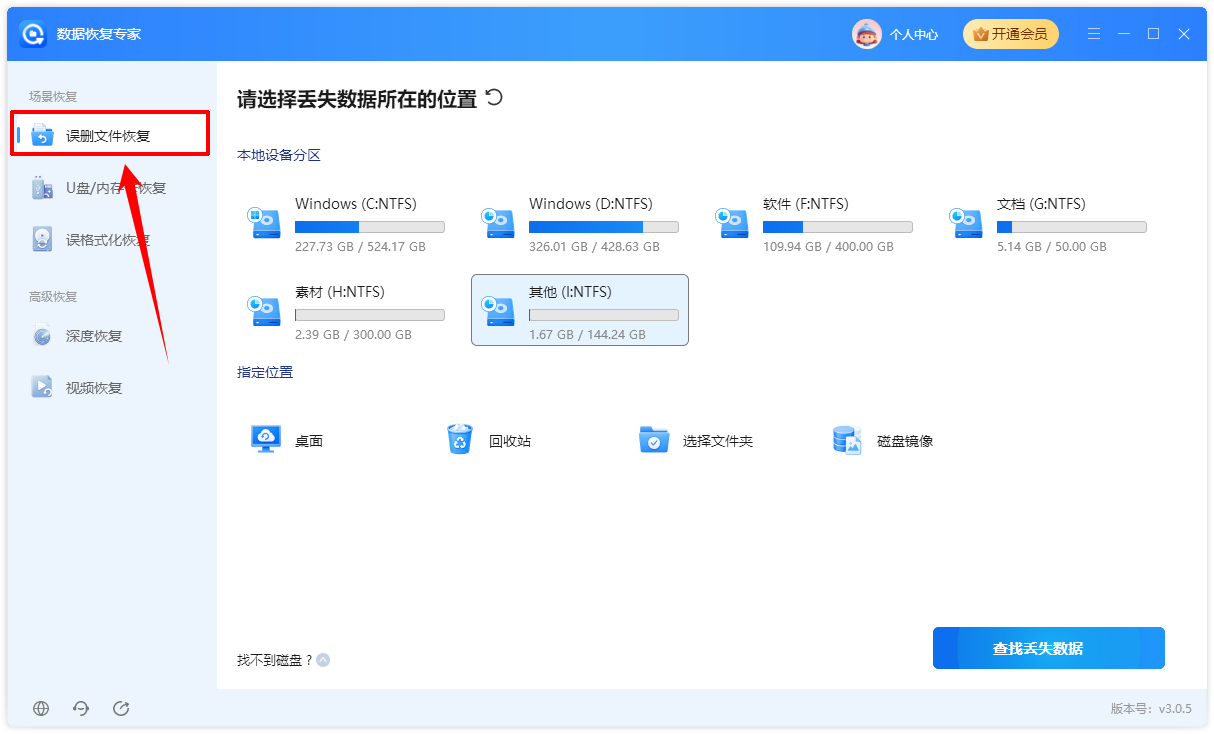This screenshot has width=1214, height=734.
Task: Click the feedback icon beside the globe
Action: (81, 708)
